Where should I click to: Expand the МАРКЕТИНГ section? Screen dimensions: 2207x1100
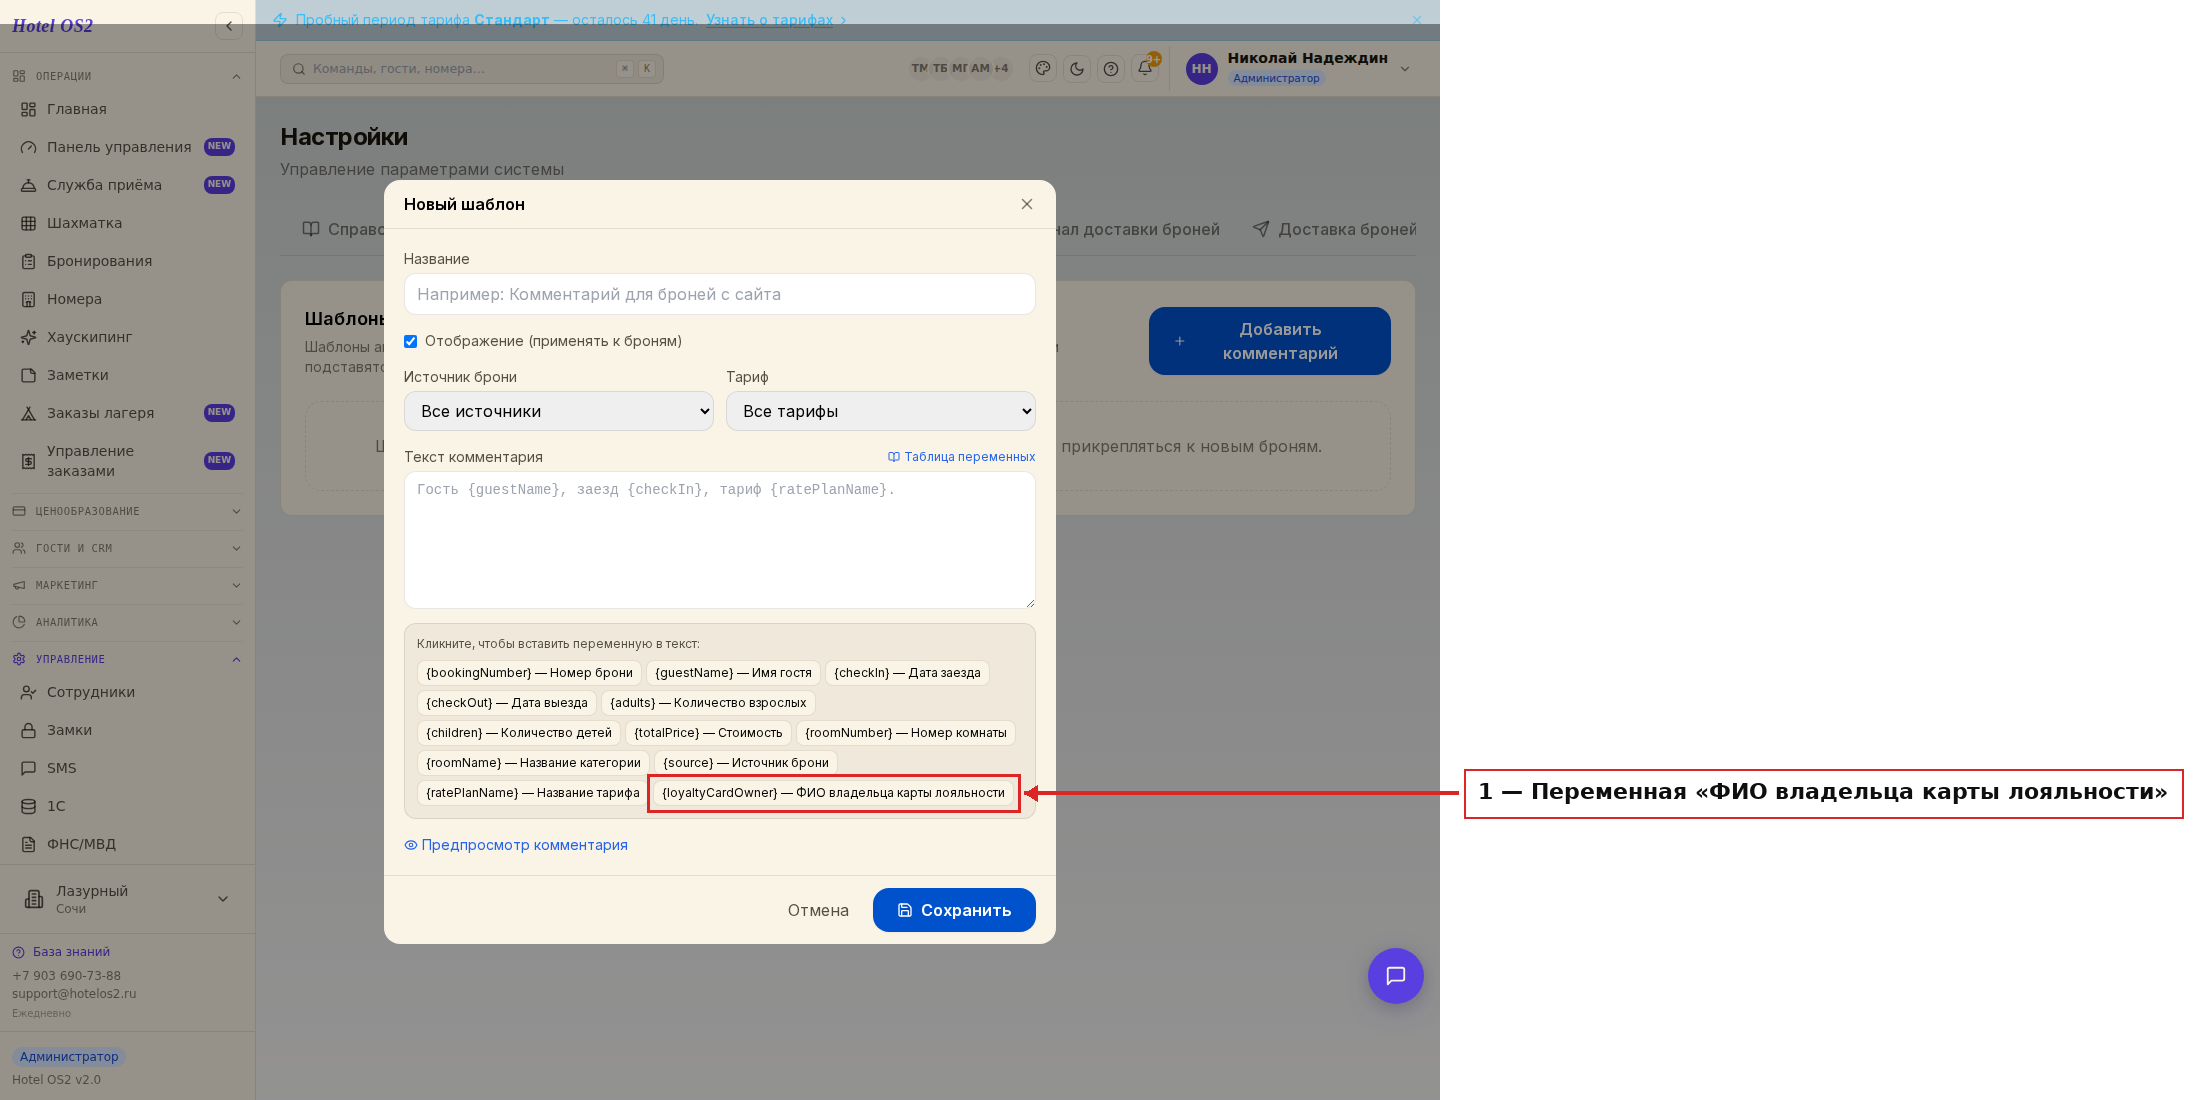click(x=127, y=585)
